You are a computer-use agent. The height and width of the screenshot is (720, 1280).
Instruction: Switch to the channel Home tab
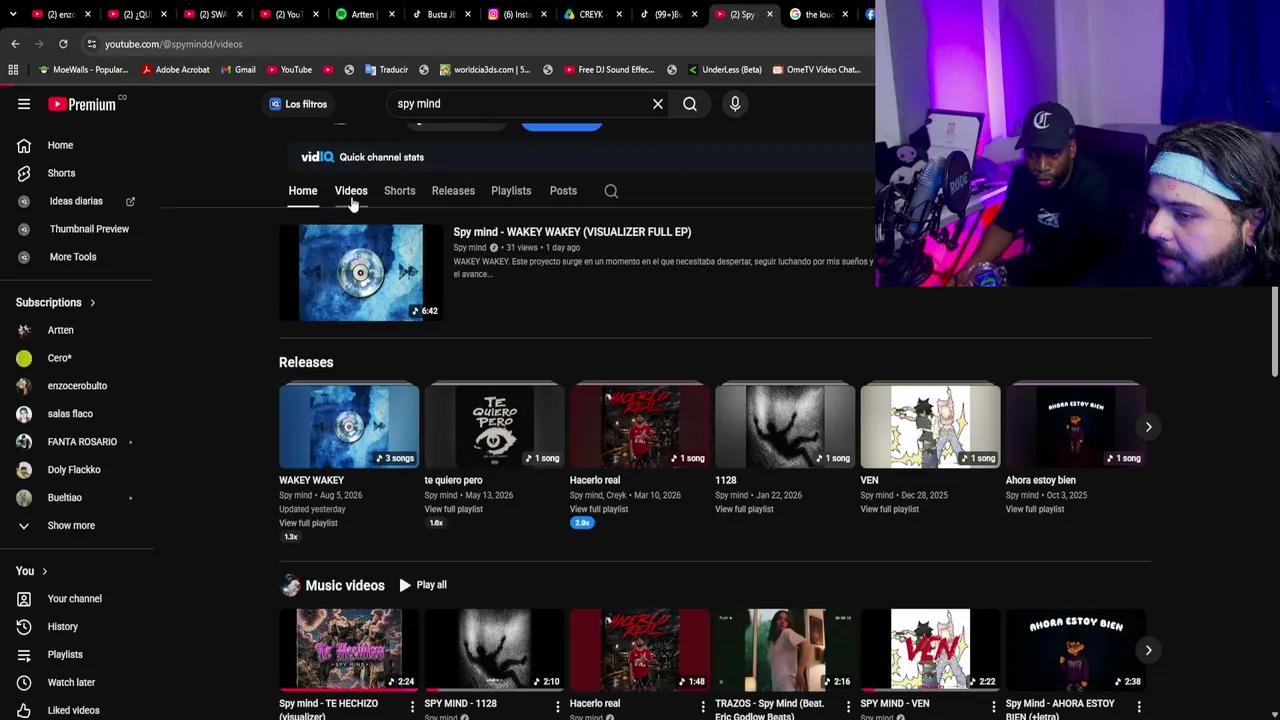(x=303, y=191)
